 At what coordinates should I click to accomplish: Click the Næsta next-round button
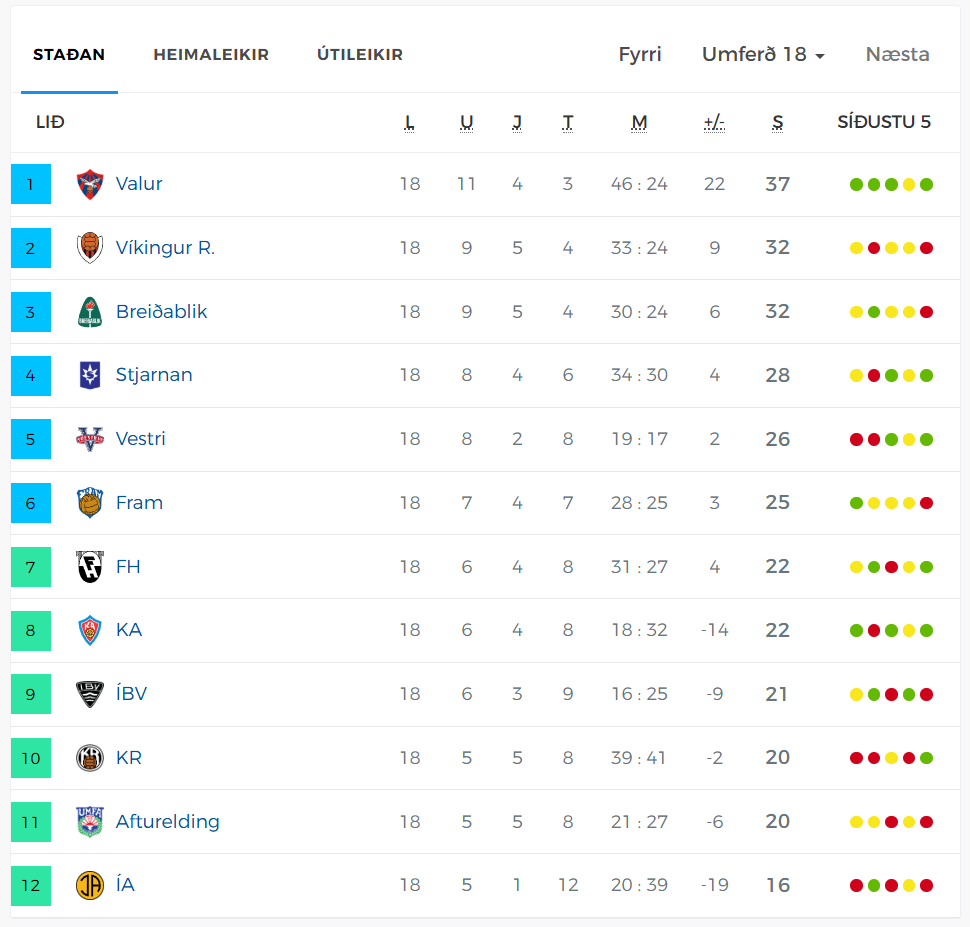pyautogui.click(x=897, y=54)
